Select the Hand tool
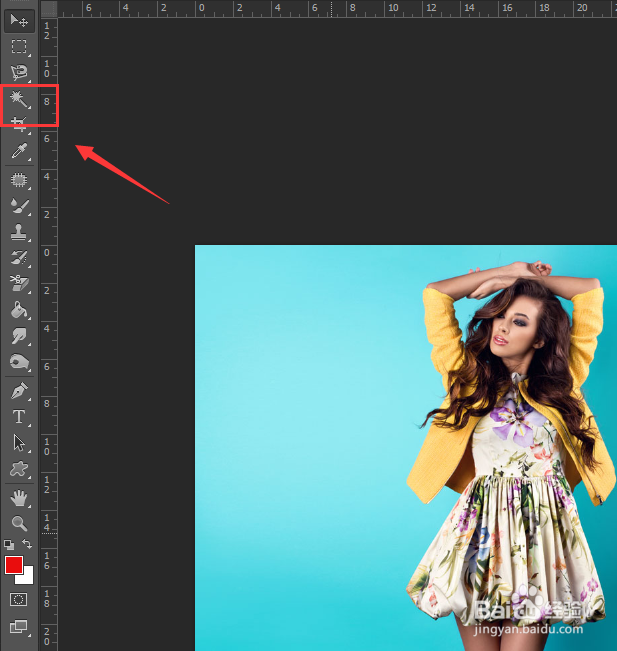Image resolution: width=617 pixels, height=651 pixels. pos(19,498)
